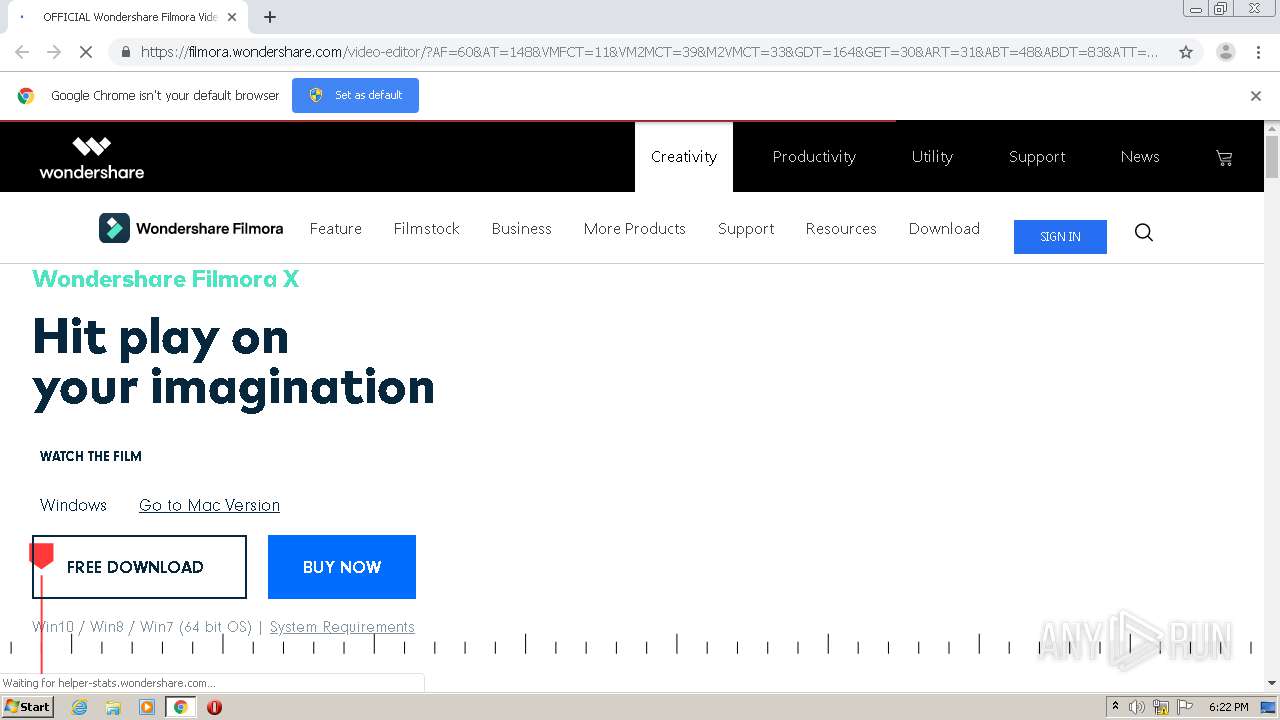The image size is (1280, 720).
Task: Open the media player taskbar icon
Action: tap(147, 707)
